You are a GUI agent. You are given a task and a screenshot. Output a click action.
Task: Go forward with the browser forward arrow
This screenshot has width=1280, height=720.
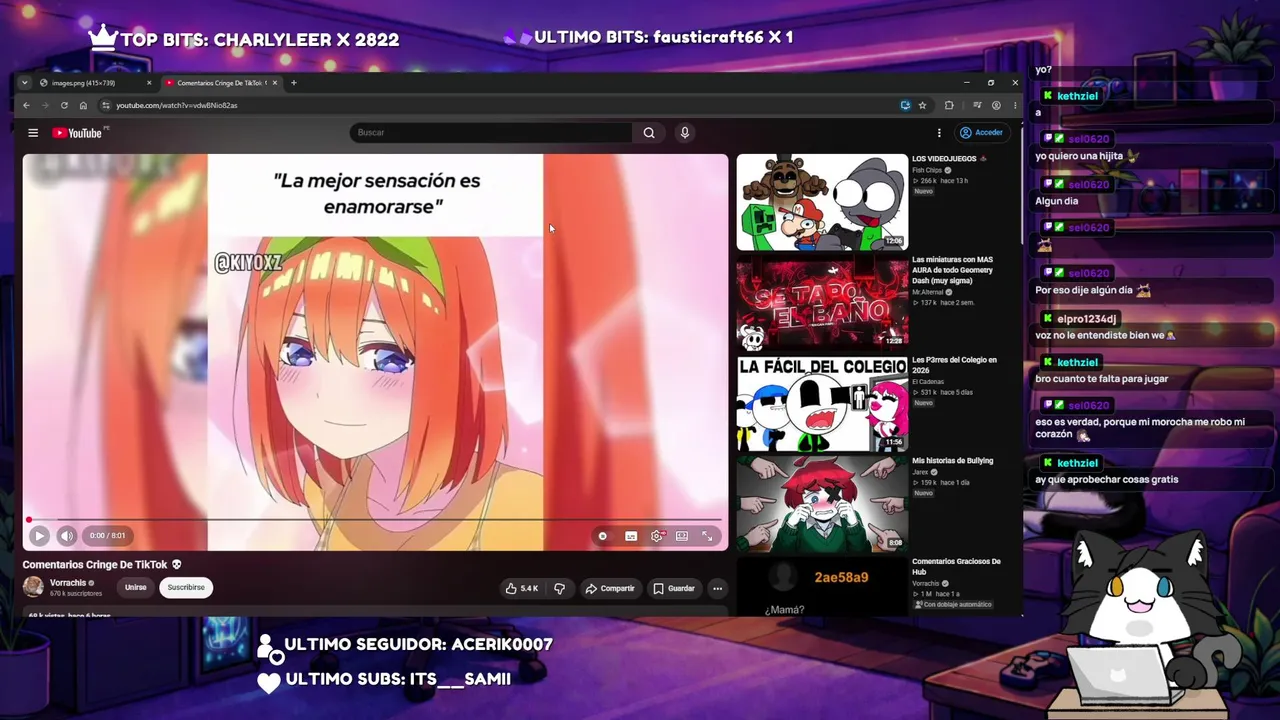[x=45, y=106]
